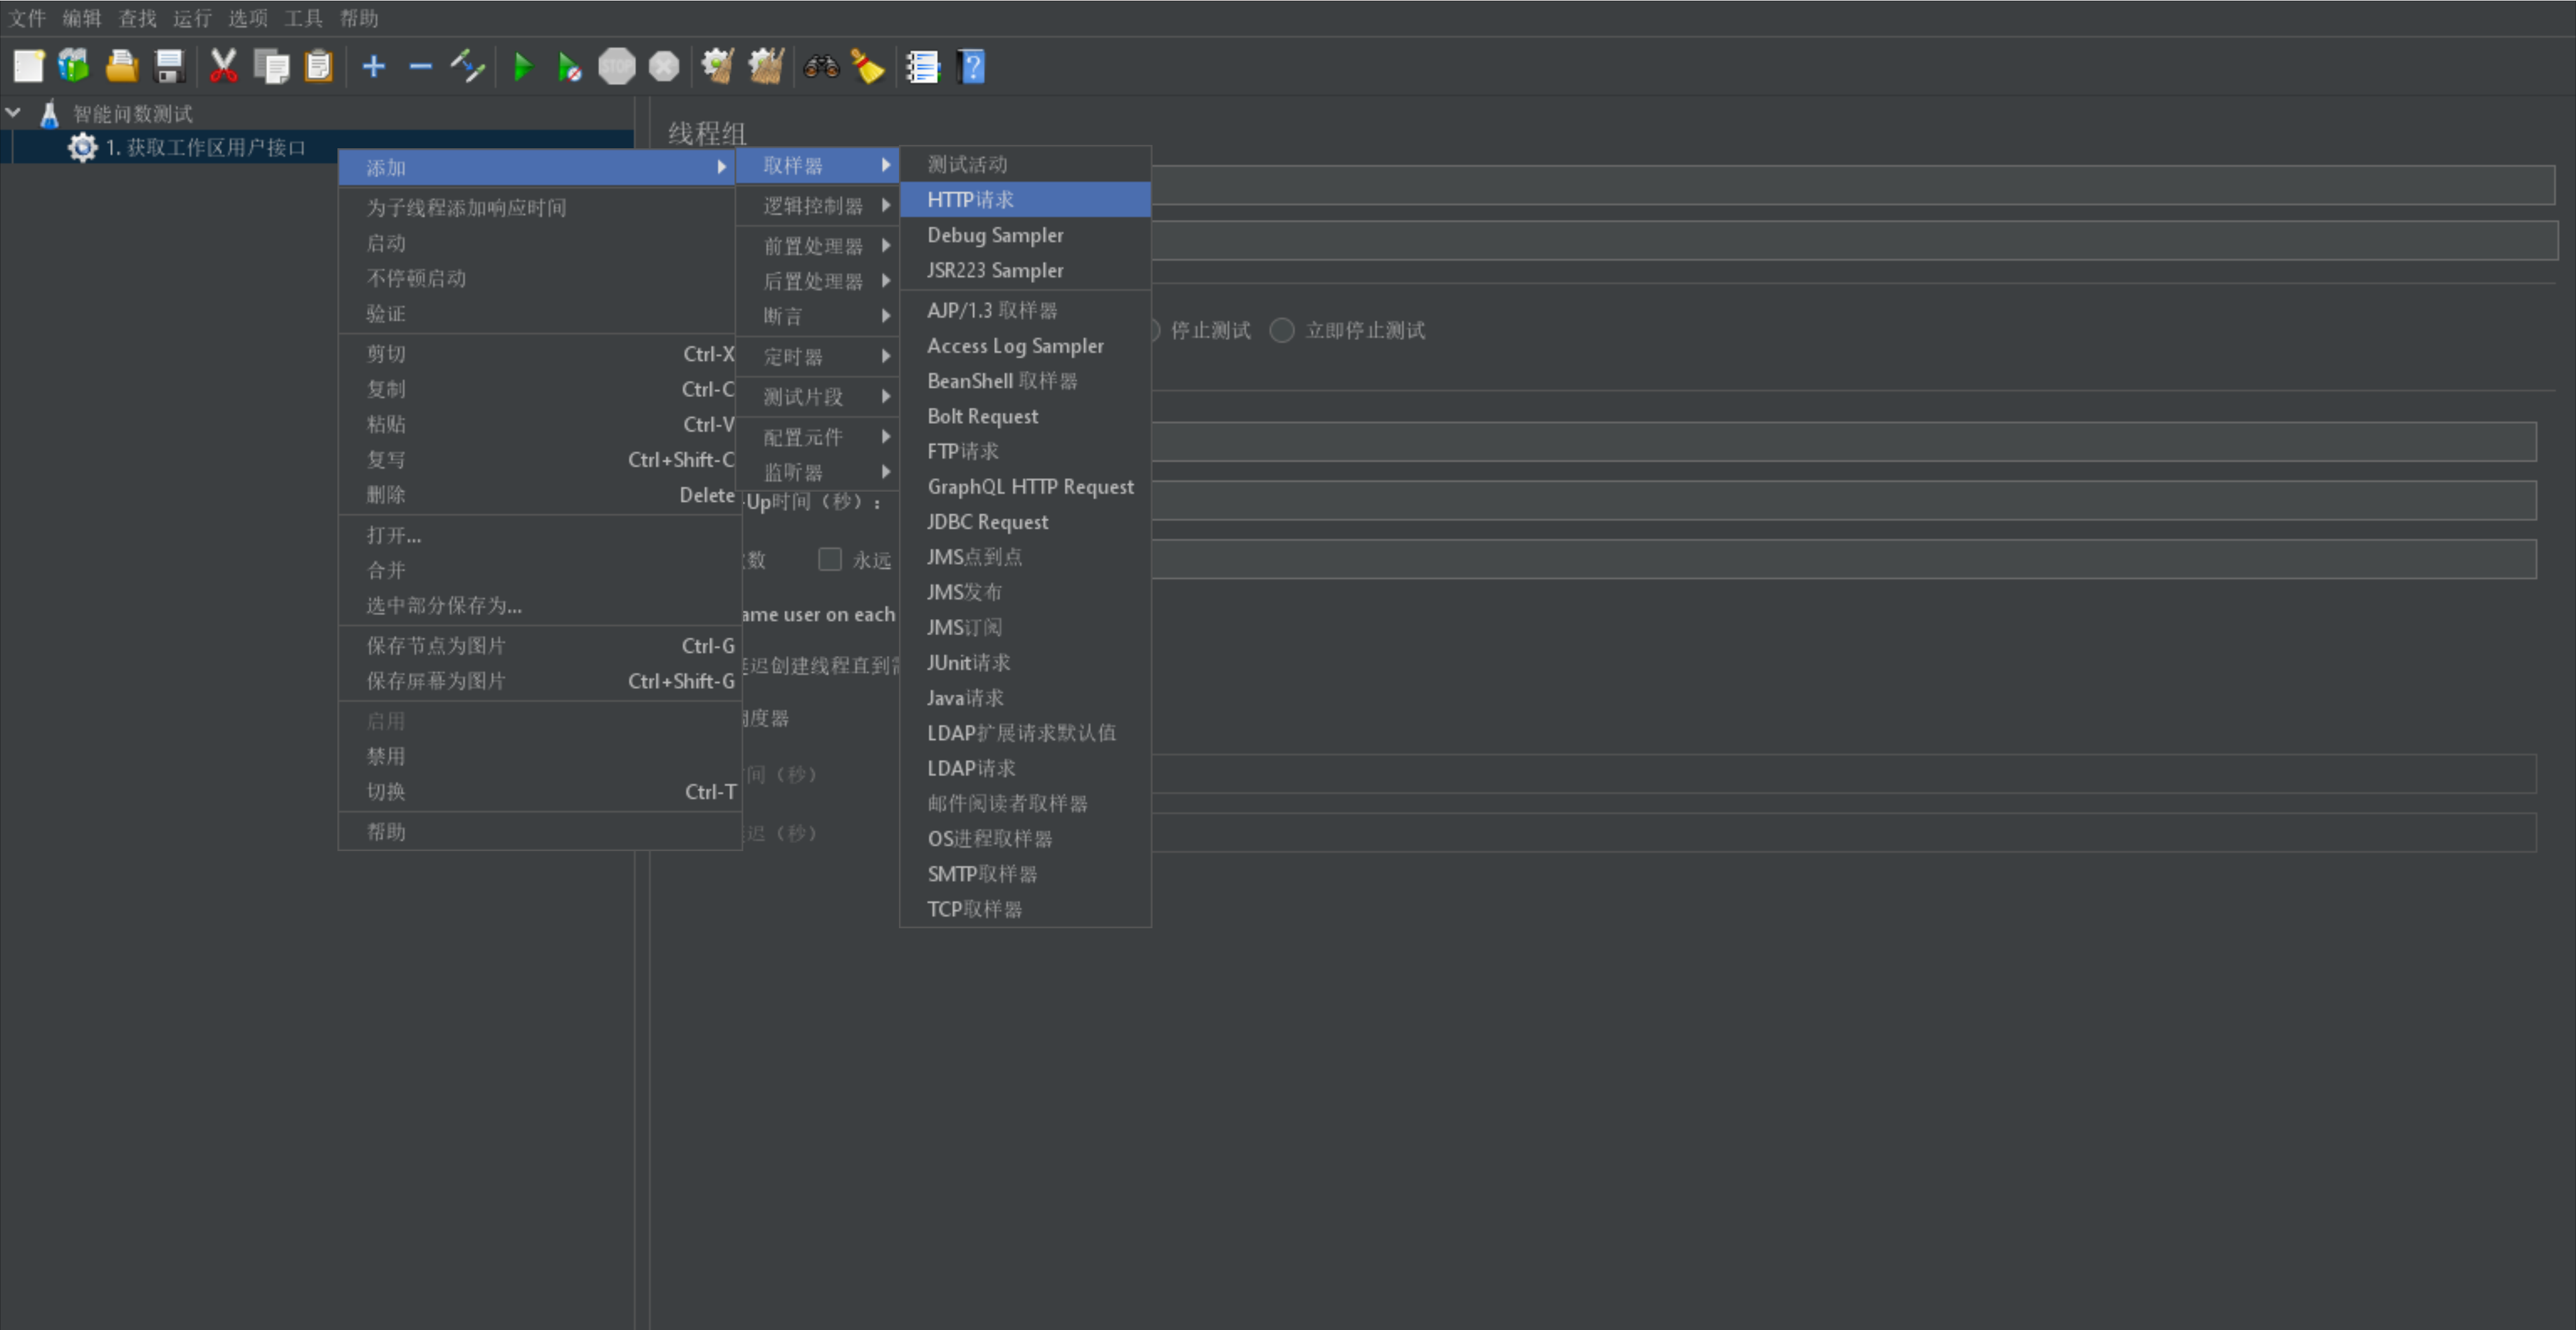Expand the 取样器 submenu
The image size is (2576, 1330).
pyautogui.click(x=818, y=165)
